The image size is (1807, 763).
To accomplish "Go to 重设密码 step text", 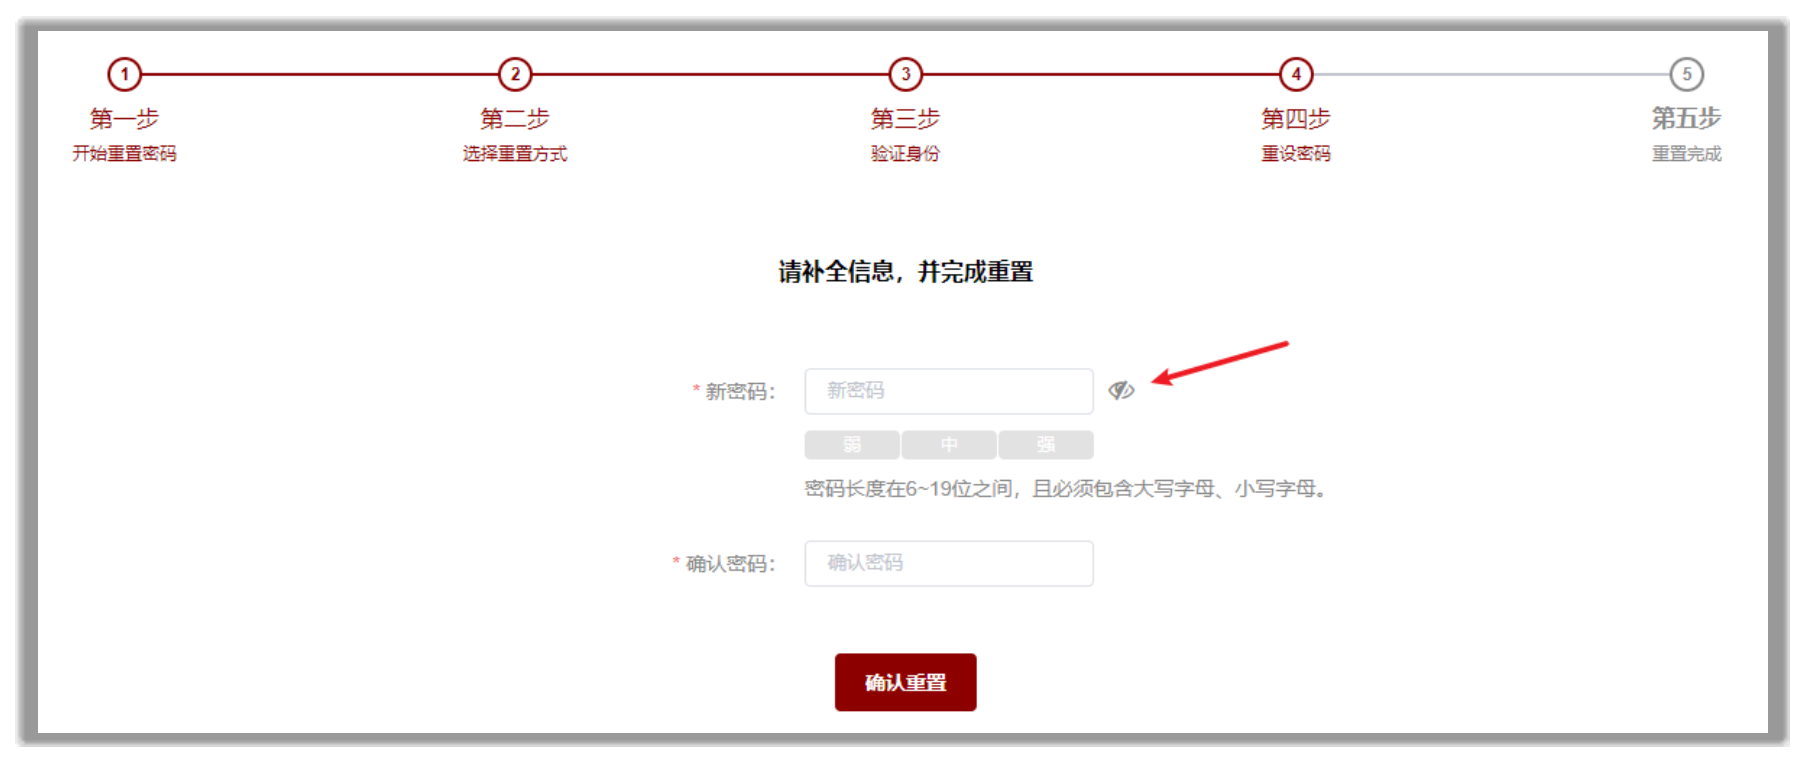I will point(1296,153).
